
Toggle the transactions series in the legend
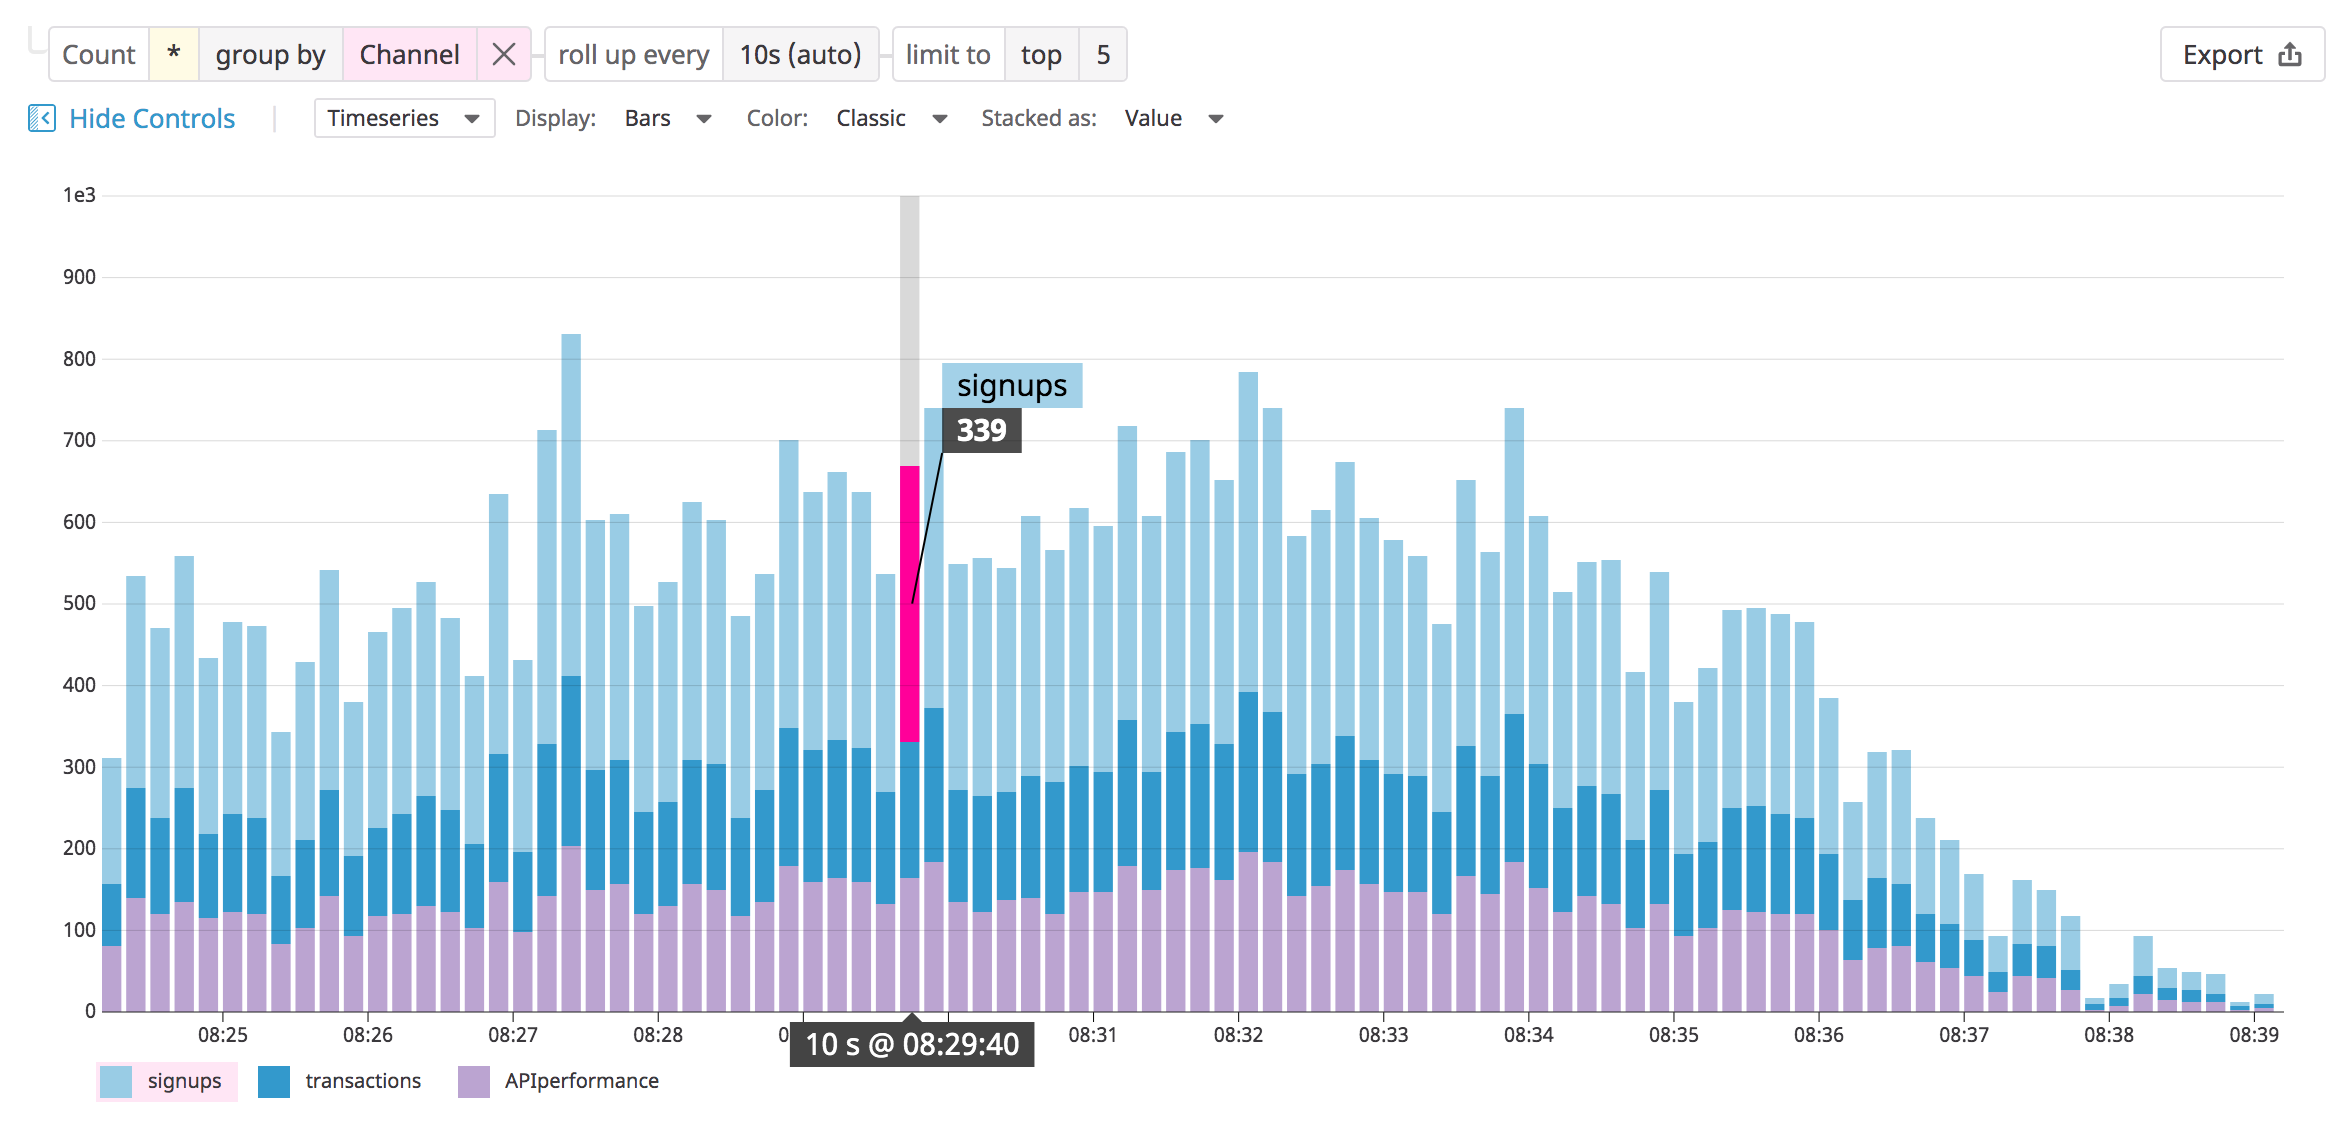[362, 1080]
